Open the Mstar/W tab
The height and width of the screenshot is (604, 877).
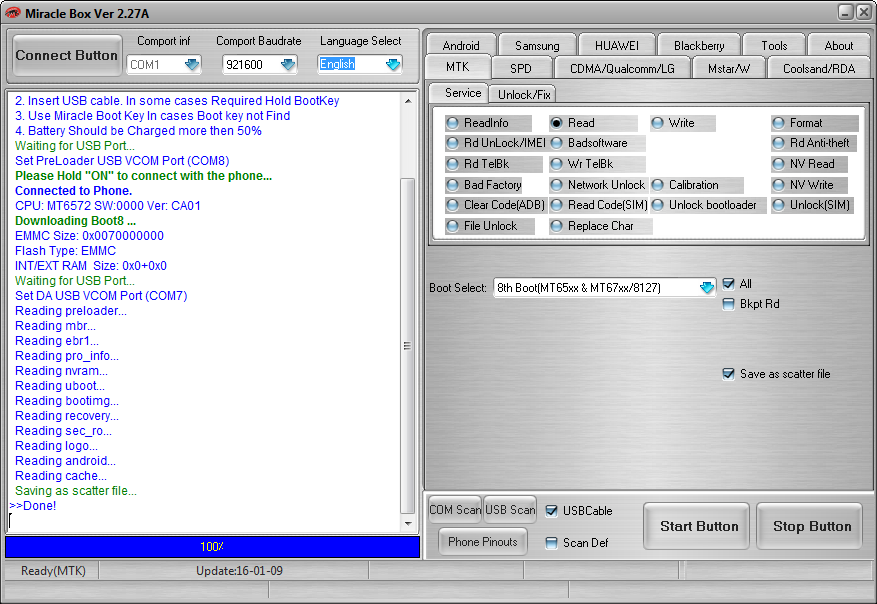[x=729, y=68]
